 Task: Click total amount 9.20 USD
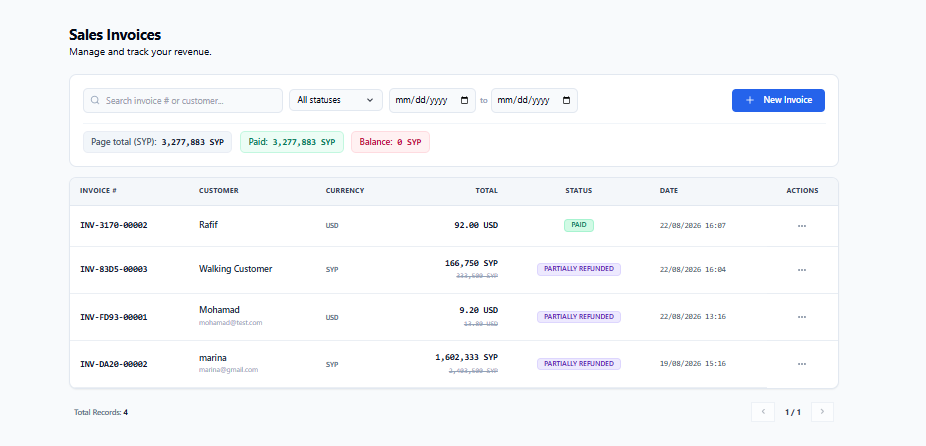pyautogui.click(x=478, y=310)
